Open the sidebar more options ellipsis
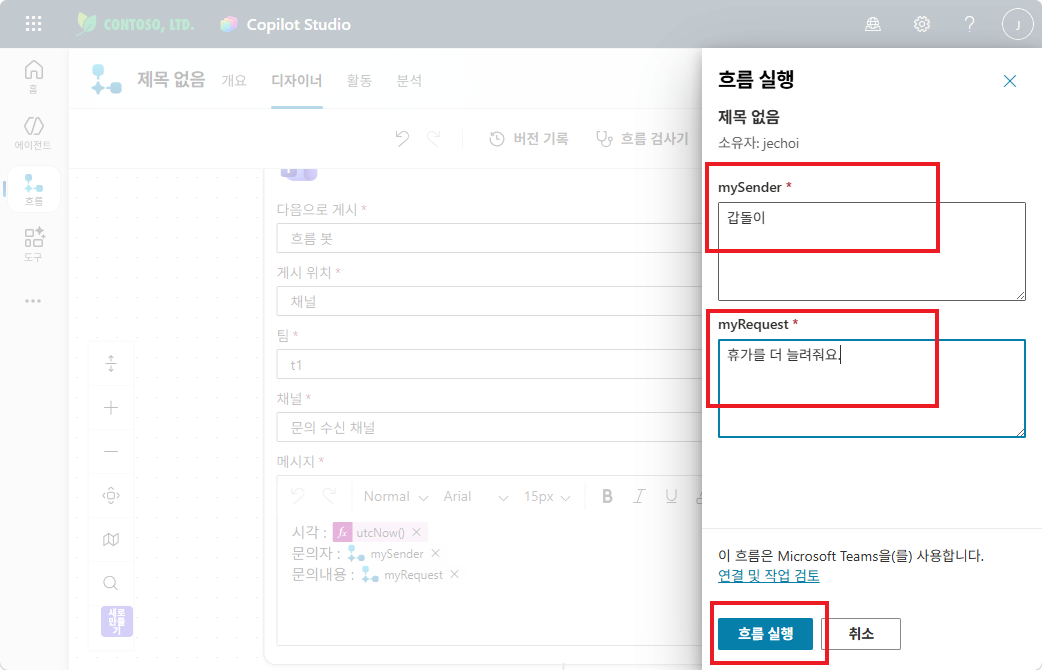The width and height of the screenshot is (1042, 670). 33,301
